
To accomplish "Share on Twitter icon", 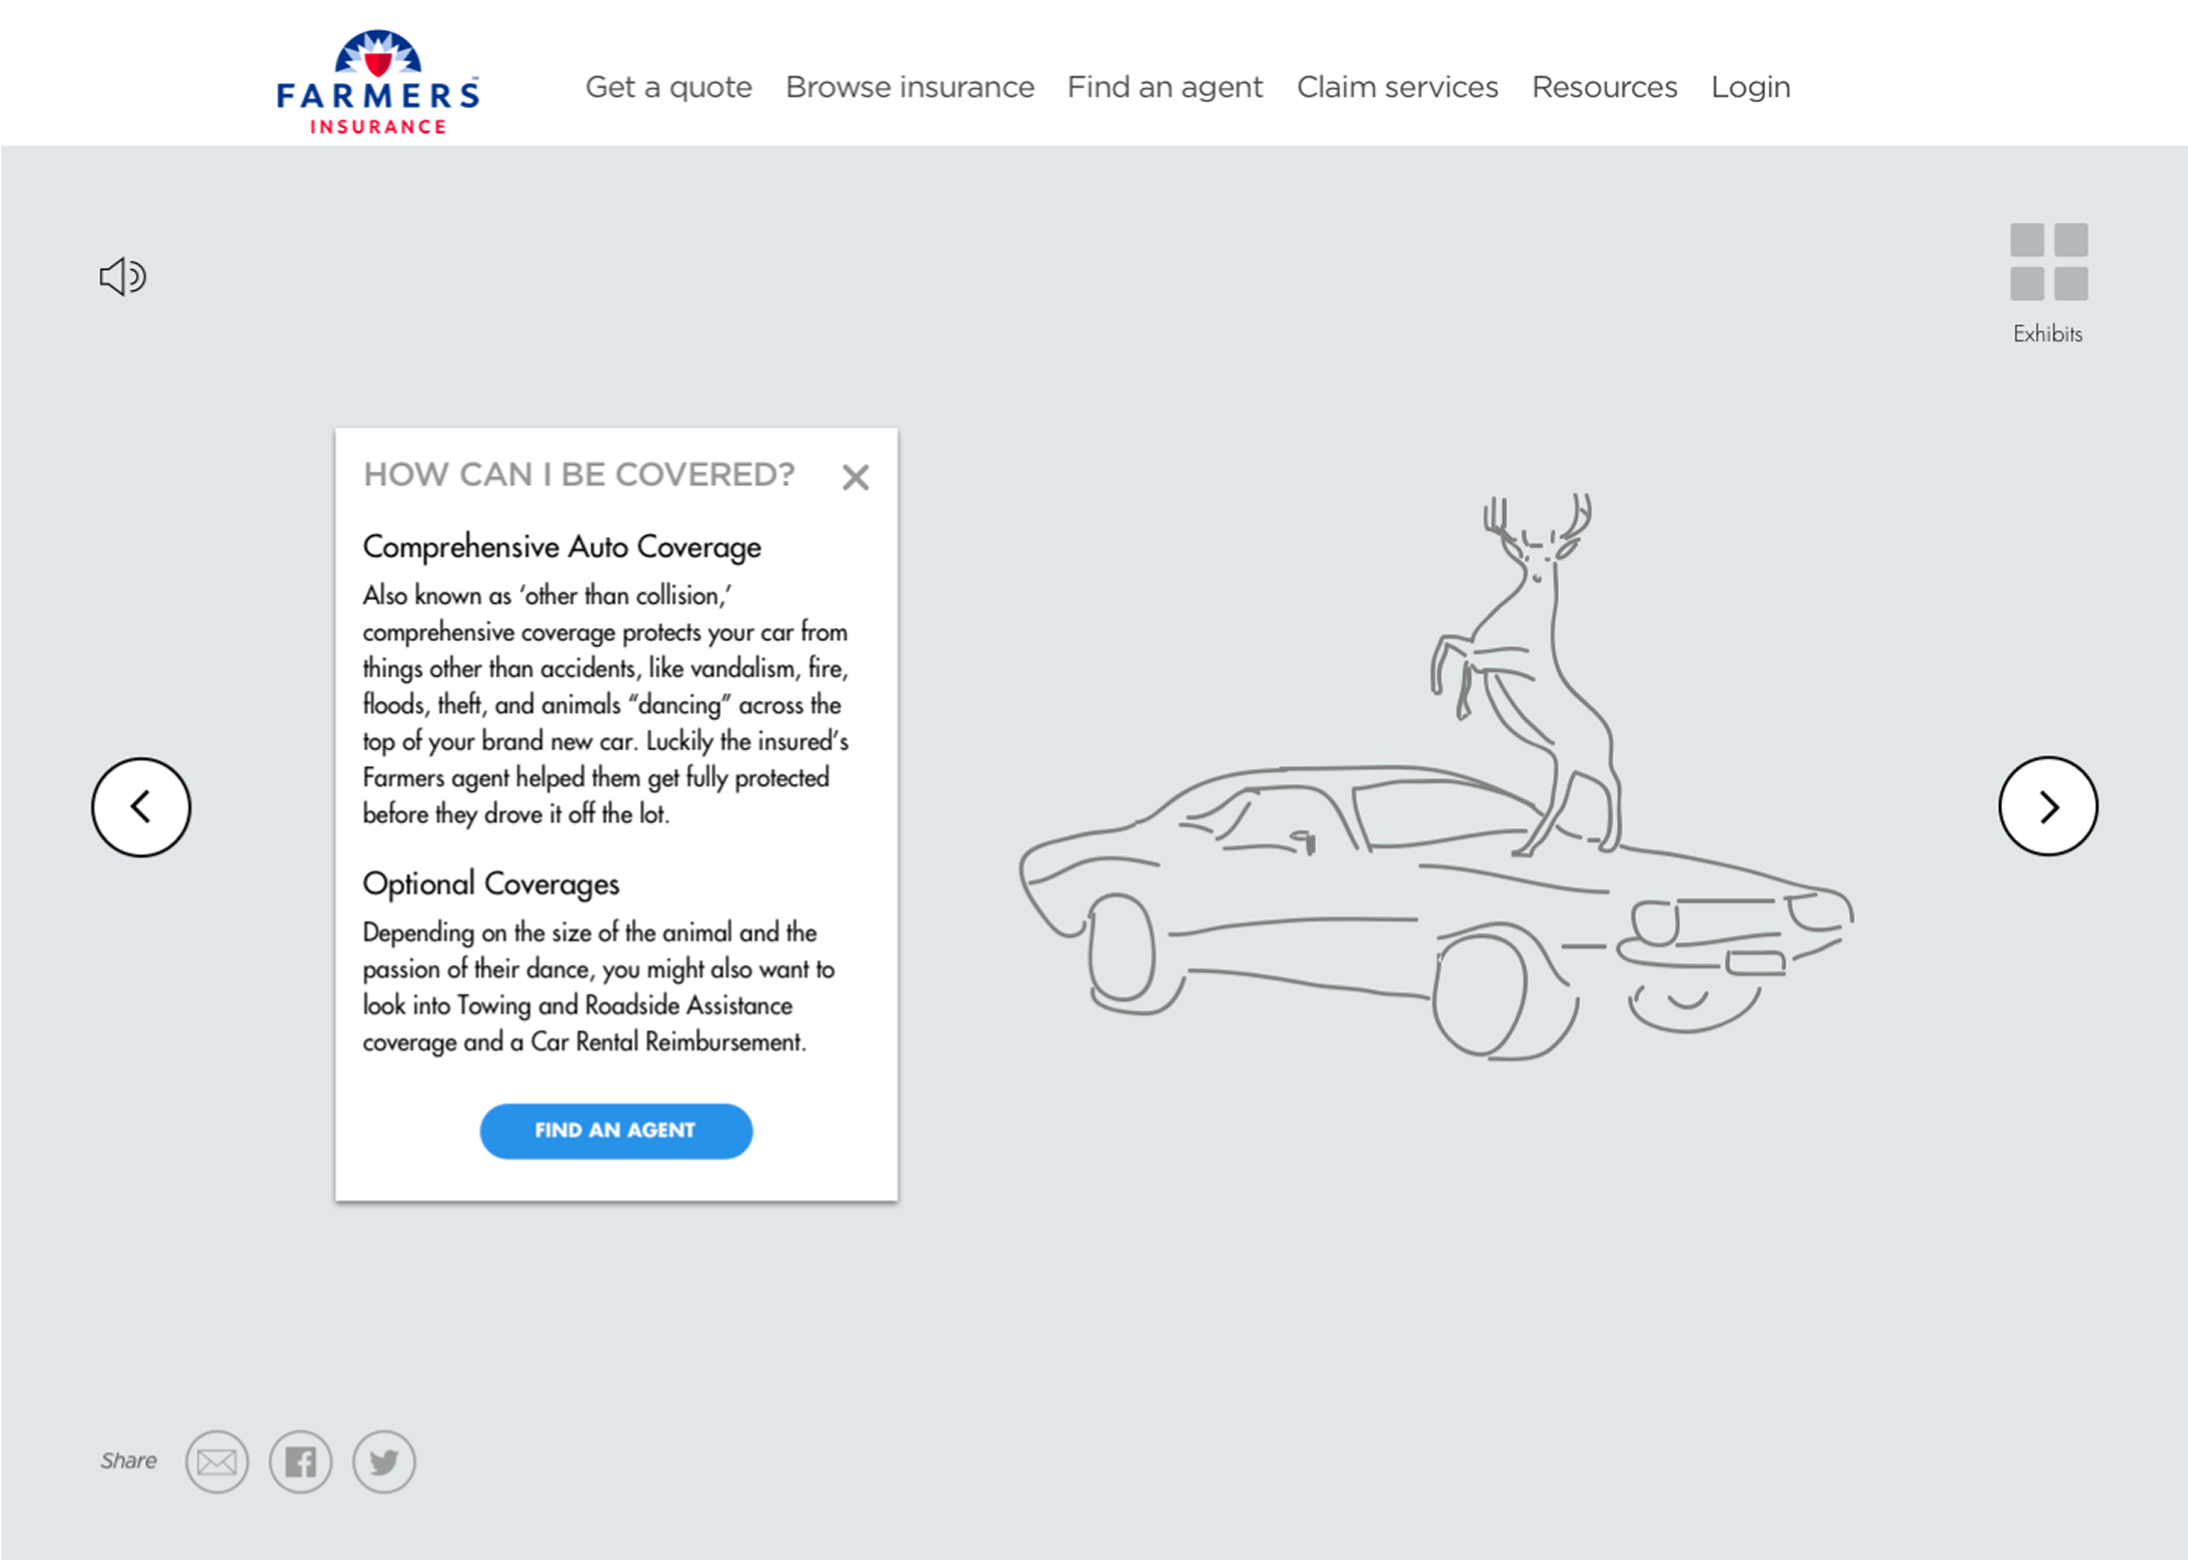I will pyautogui.click(x=384, y=1462).
